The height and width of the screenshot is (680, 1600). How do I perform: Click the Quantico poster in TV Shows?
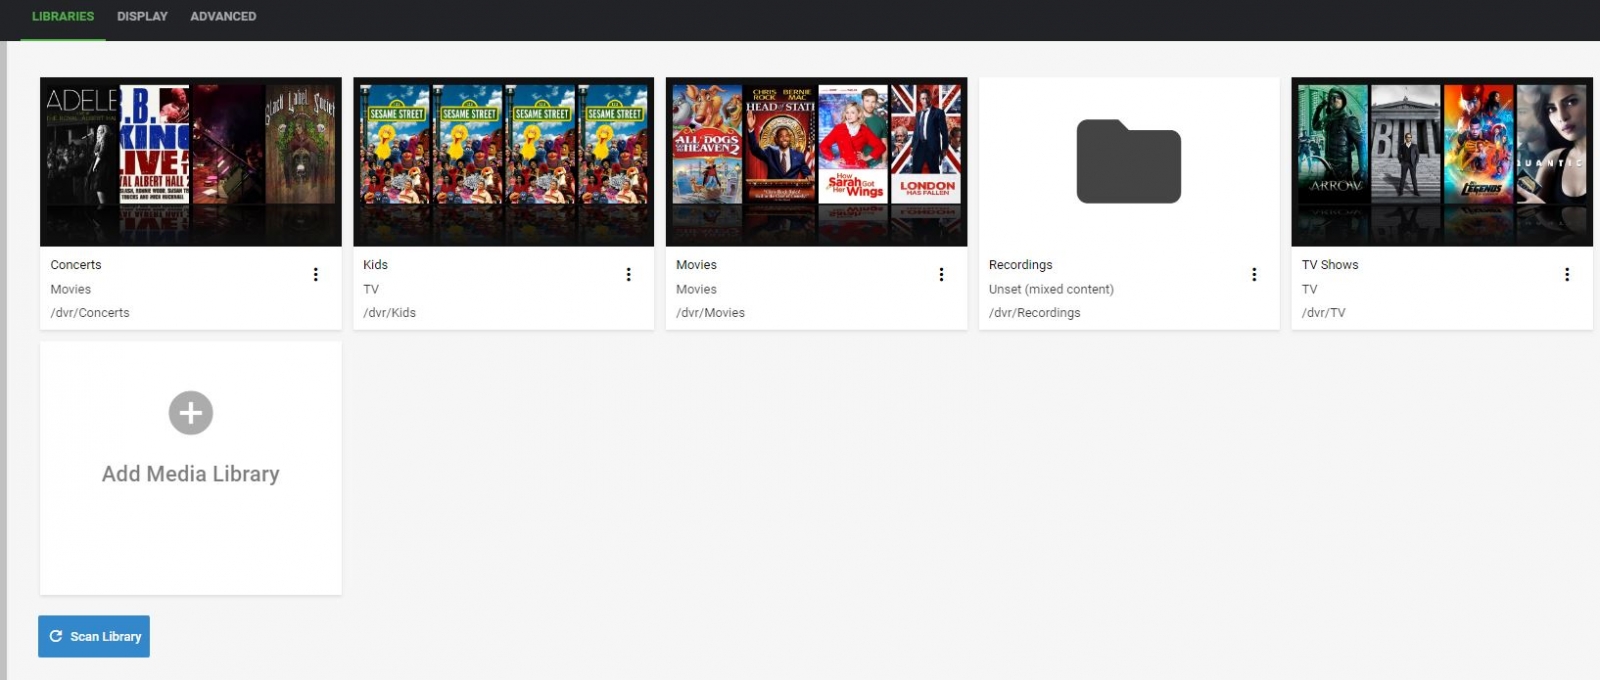click(x=1552, y=145)
